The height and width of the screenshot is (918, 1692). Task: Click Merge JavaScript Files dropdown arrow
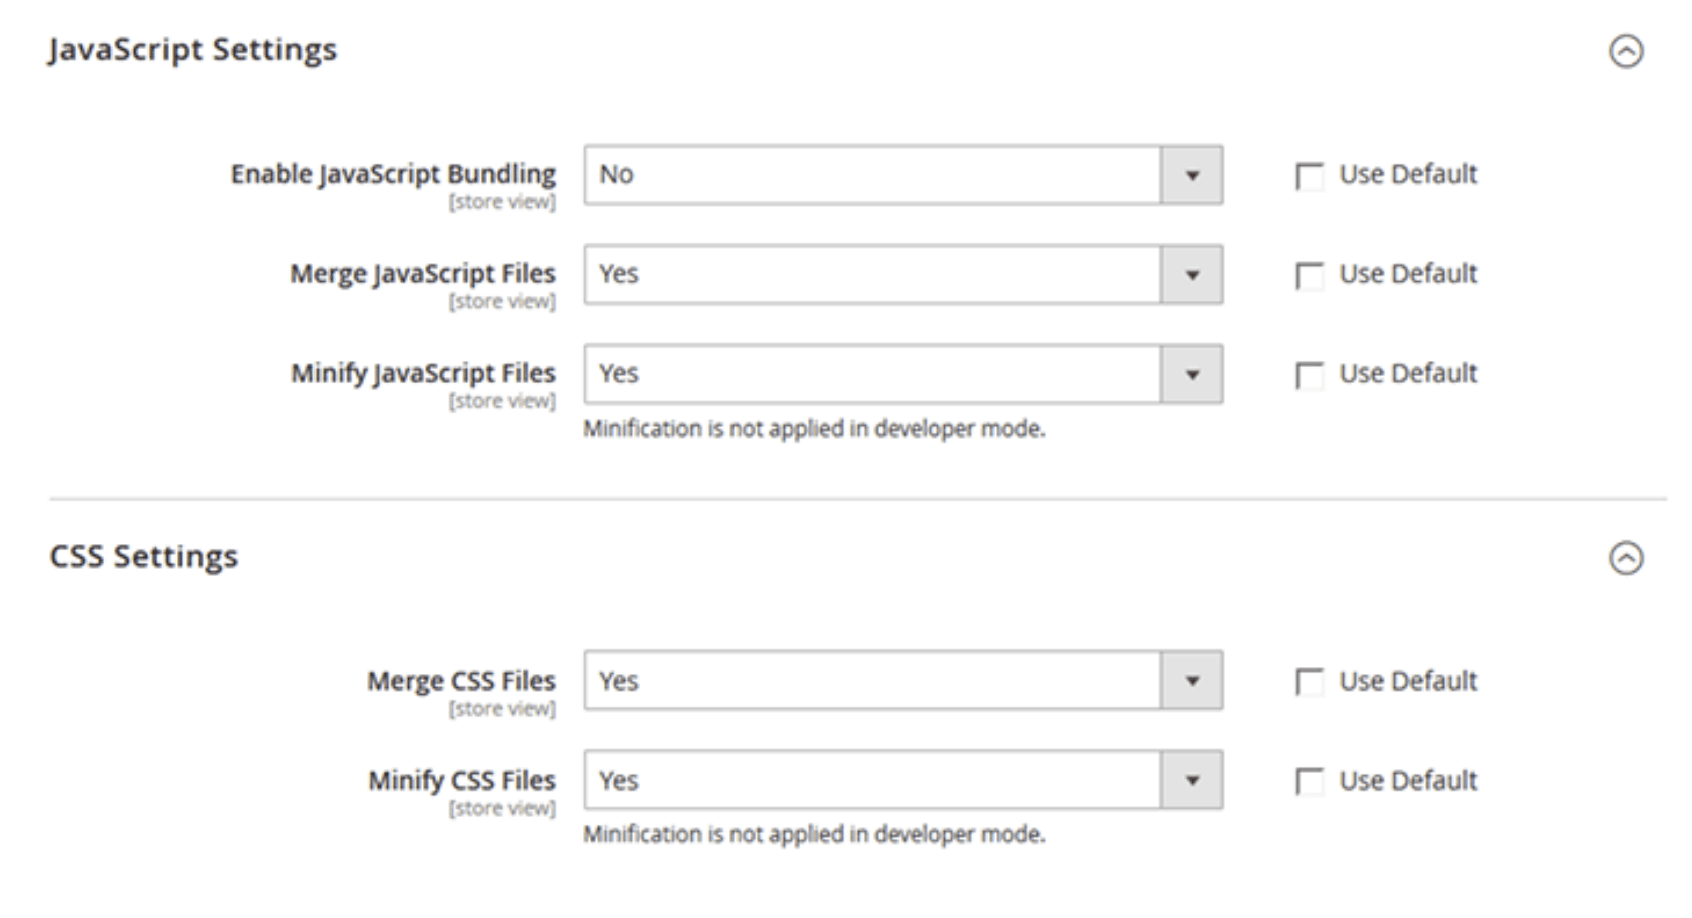pyautogui.click(x=1192, y=275)
